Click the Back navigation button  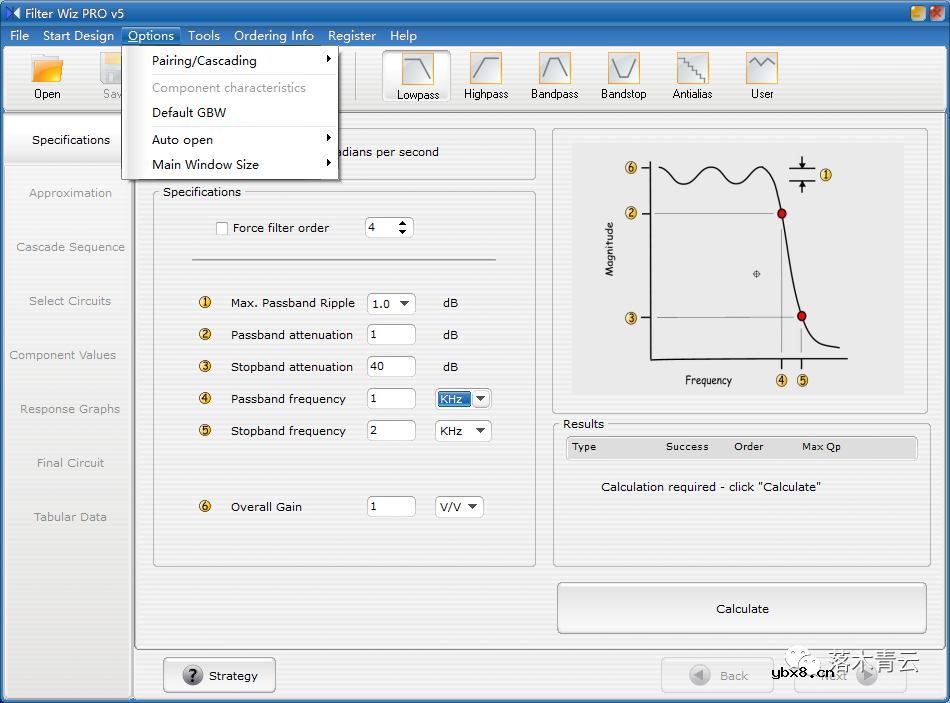coord(720,676)
